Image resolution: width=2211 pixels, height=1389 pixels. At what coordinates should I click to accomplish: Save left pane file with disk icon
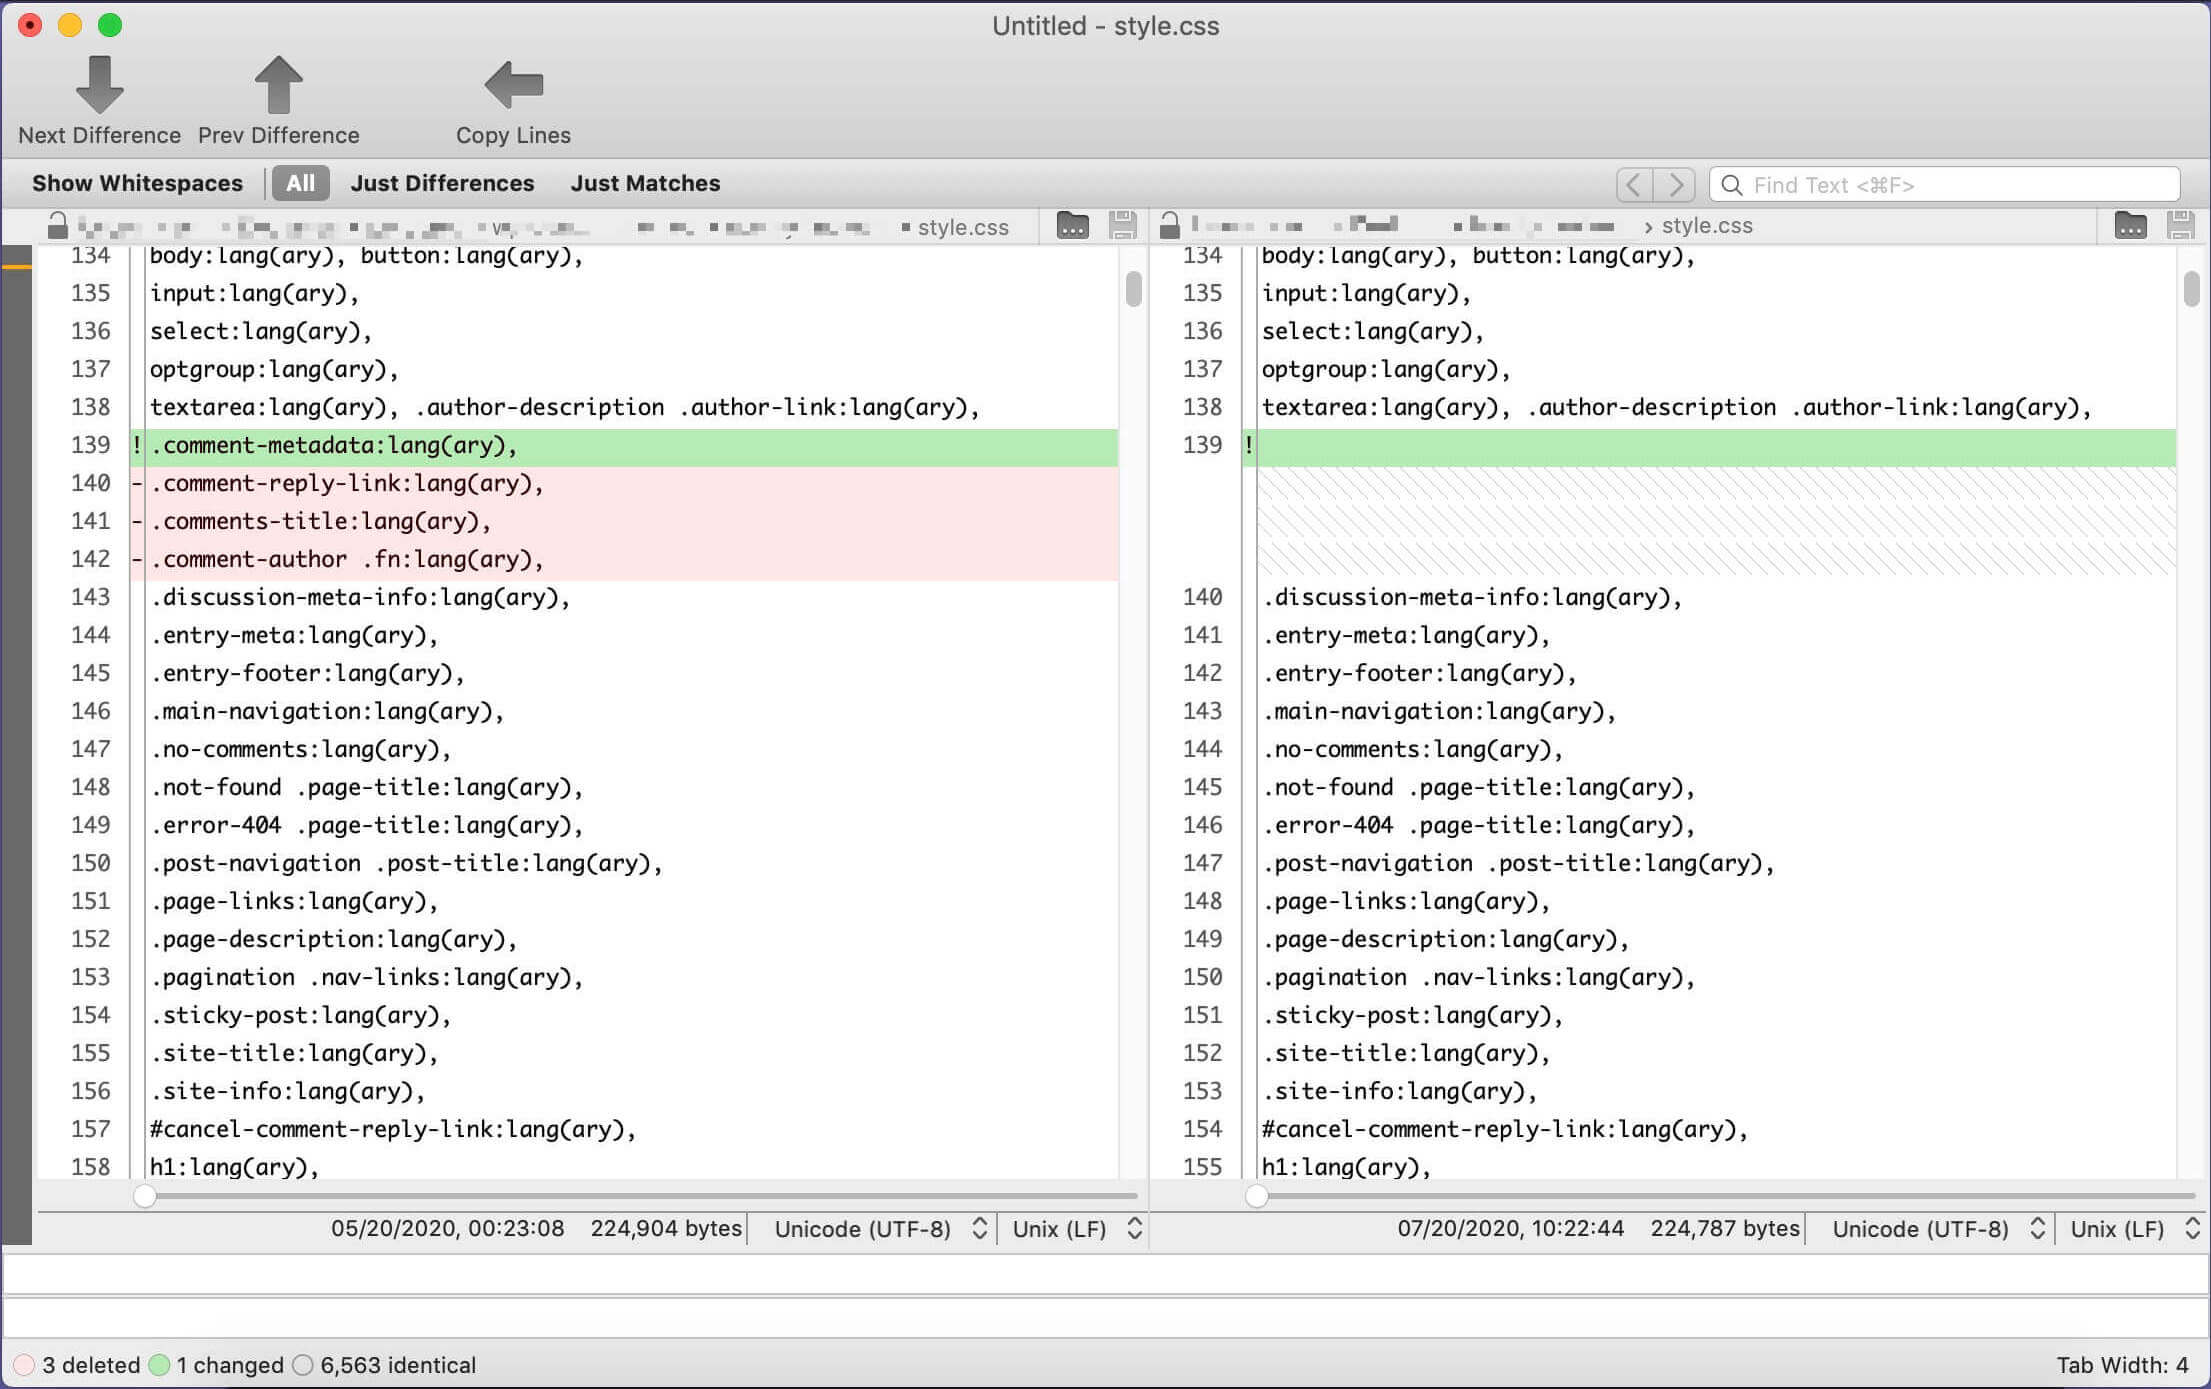pos(1123,226)
